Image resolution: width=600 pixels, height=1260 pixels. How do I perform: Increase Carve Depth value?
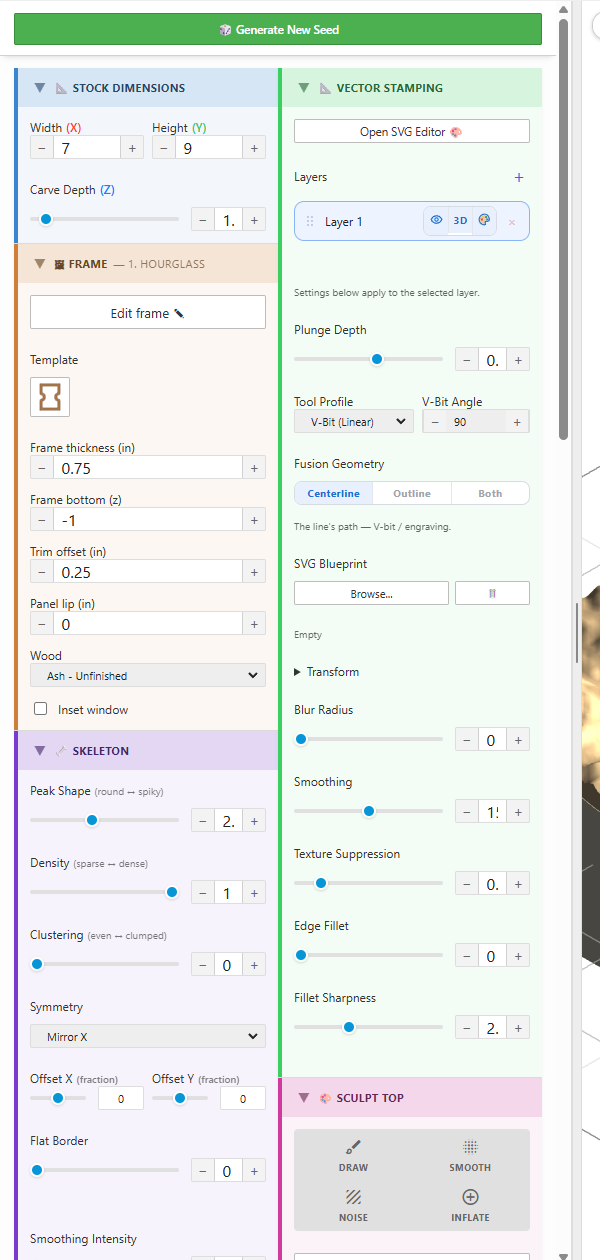point(254,219)
